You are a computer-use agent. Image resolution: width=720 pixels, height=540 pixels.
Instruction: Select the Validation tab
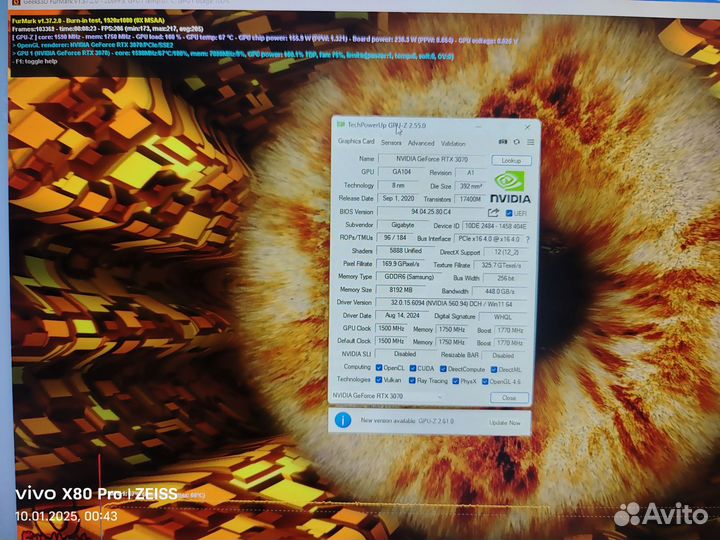[x=453, y=143]
